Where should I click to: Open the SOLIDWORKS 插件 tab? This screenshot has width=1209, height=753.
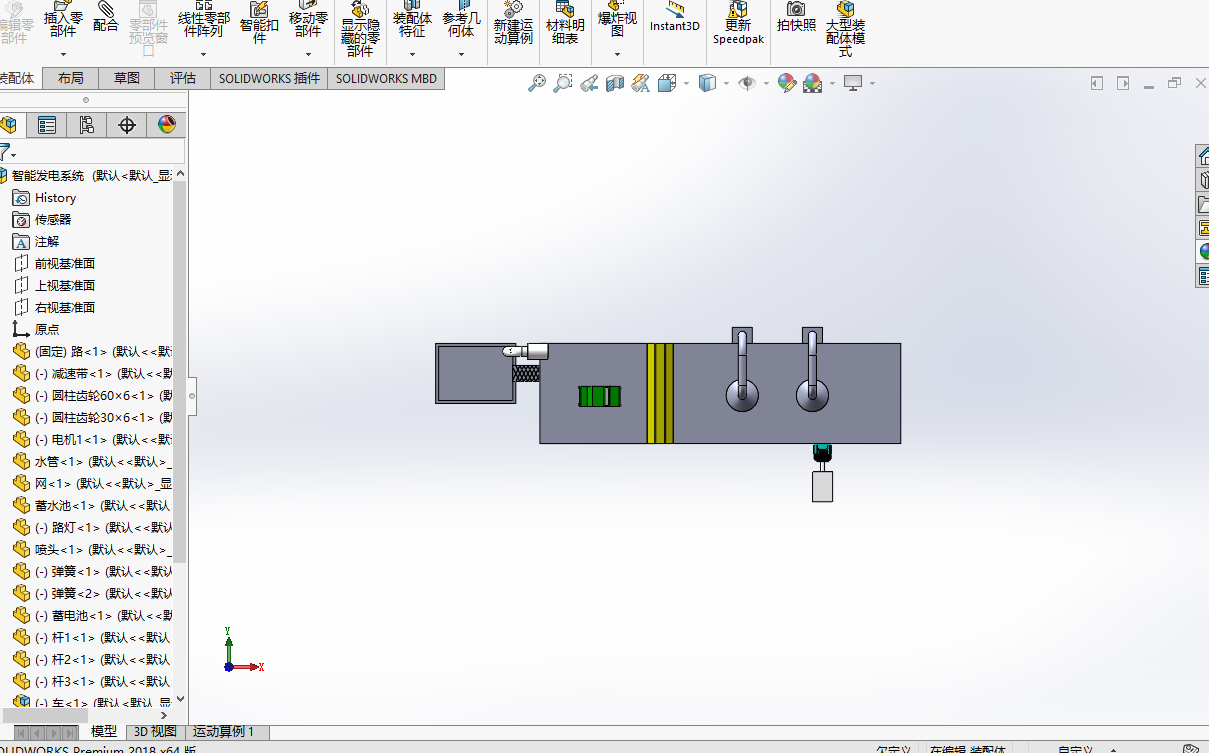click(x=269, y=78)
